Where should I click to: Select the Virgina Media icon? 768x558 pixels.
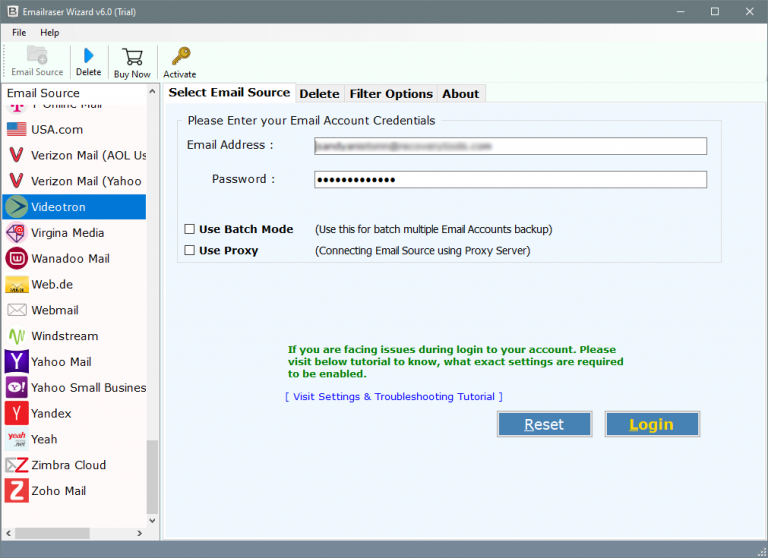click(16, 233)
